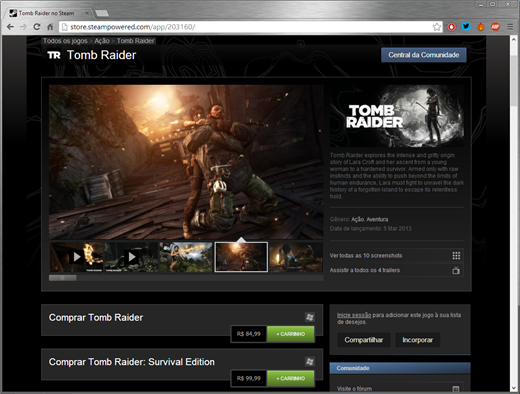Click Inicie sessão login link

point(354,315)
